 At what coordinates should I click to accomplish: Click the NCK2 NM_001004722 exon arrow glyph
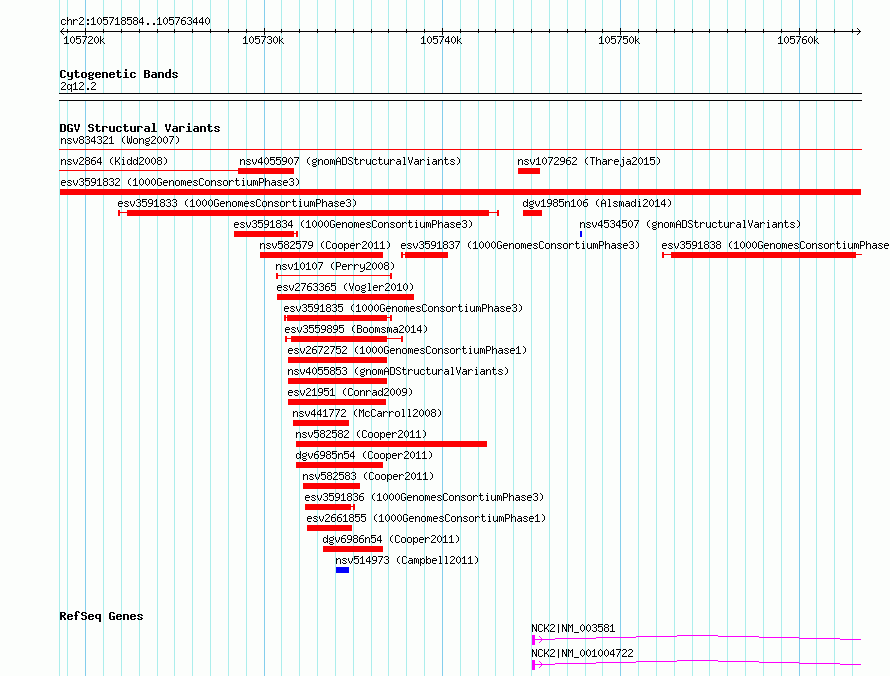[536, 665]
